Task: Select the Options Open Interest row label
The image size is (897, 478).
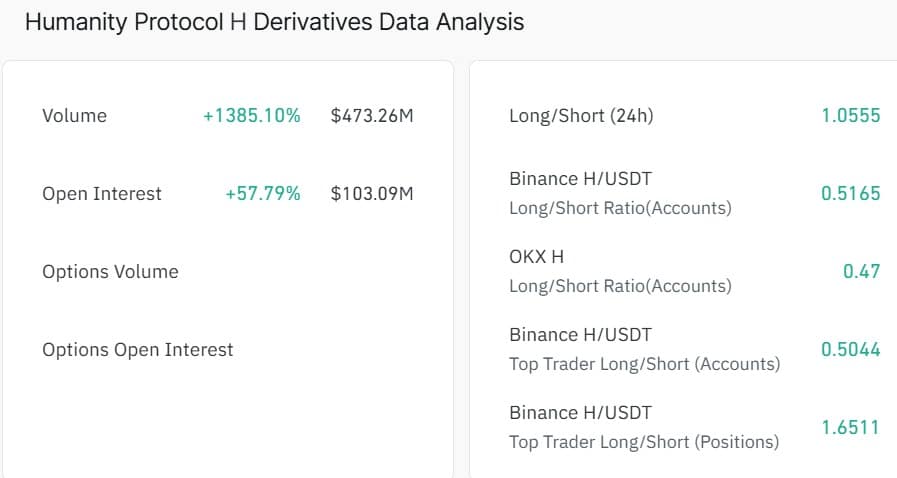Action: 137,350
